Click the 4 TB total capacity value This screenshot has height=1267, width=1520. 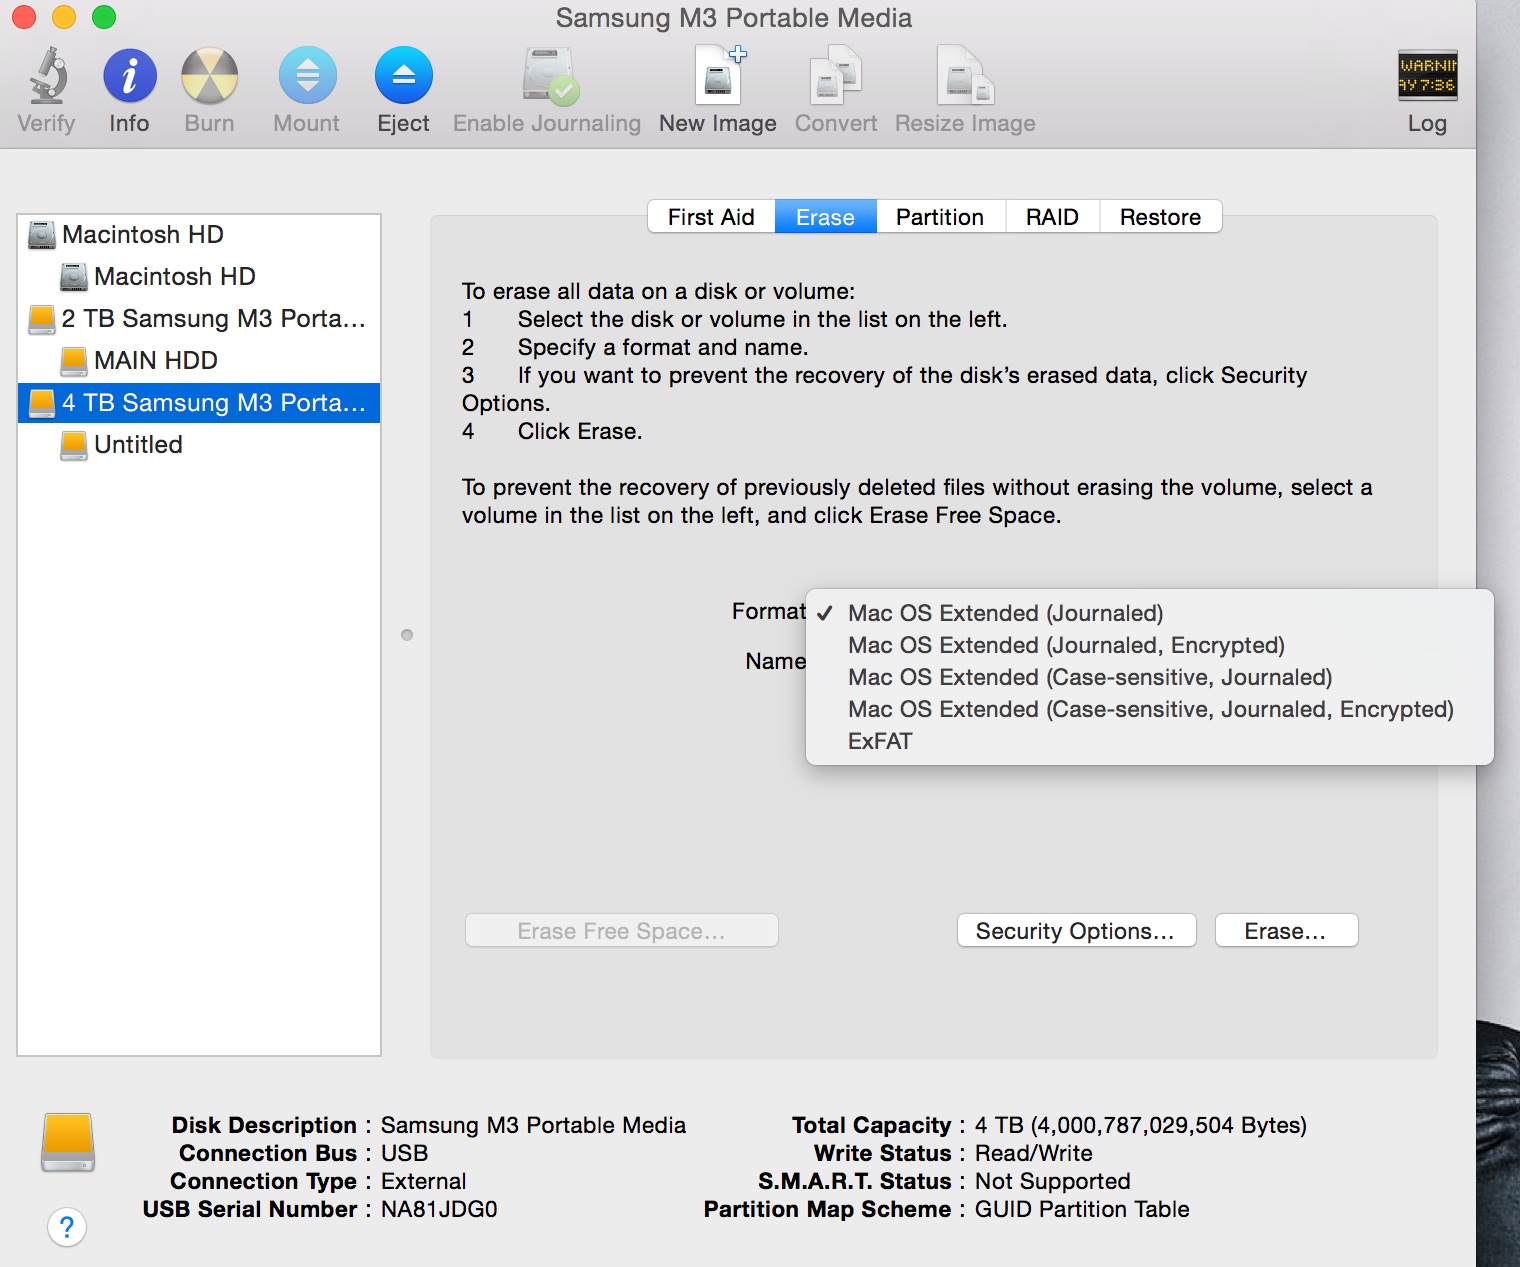(1141, 1125)
